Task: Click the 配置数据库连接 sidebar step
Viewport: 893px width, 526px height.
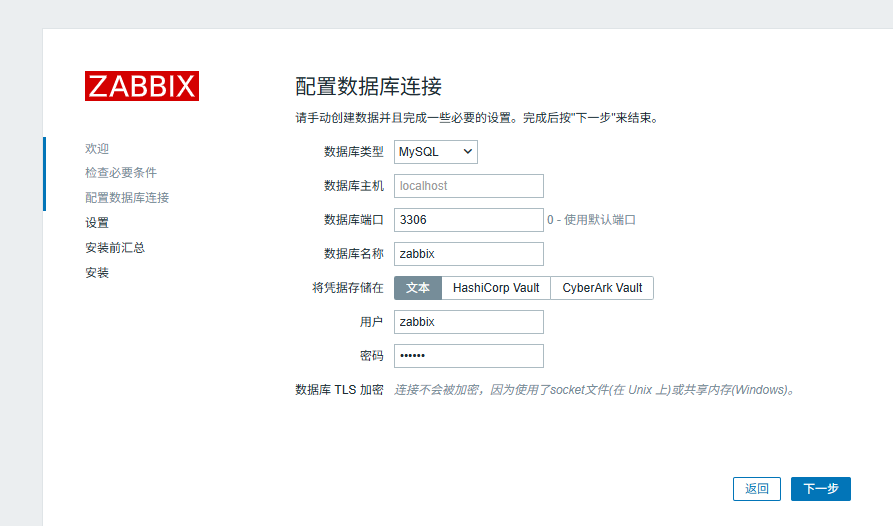Action: (127, 198)
